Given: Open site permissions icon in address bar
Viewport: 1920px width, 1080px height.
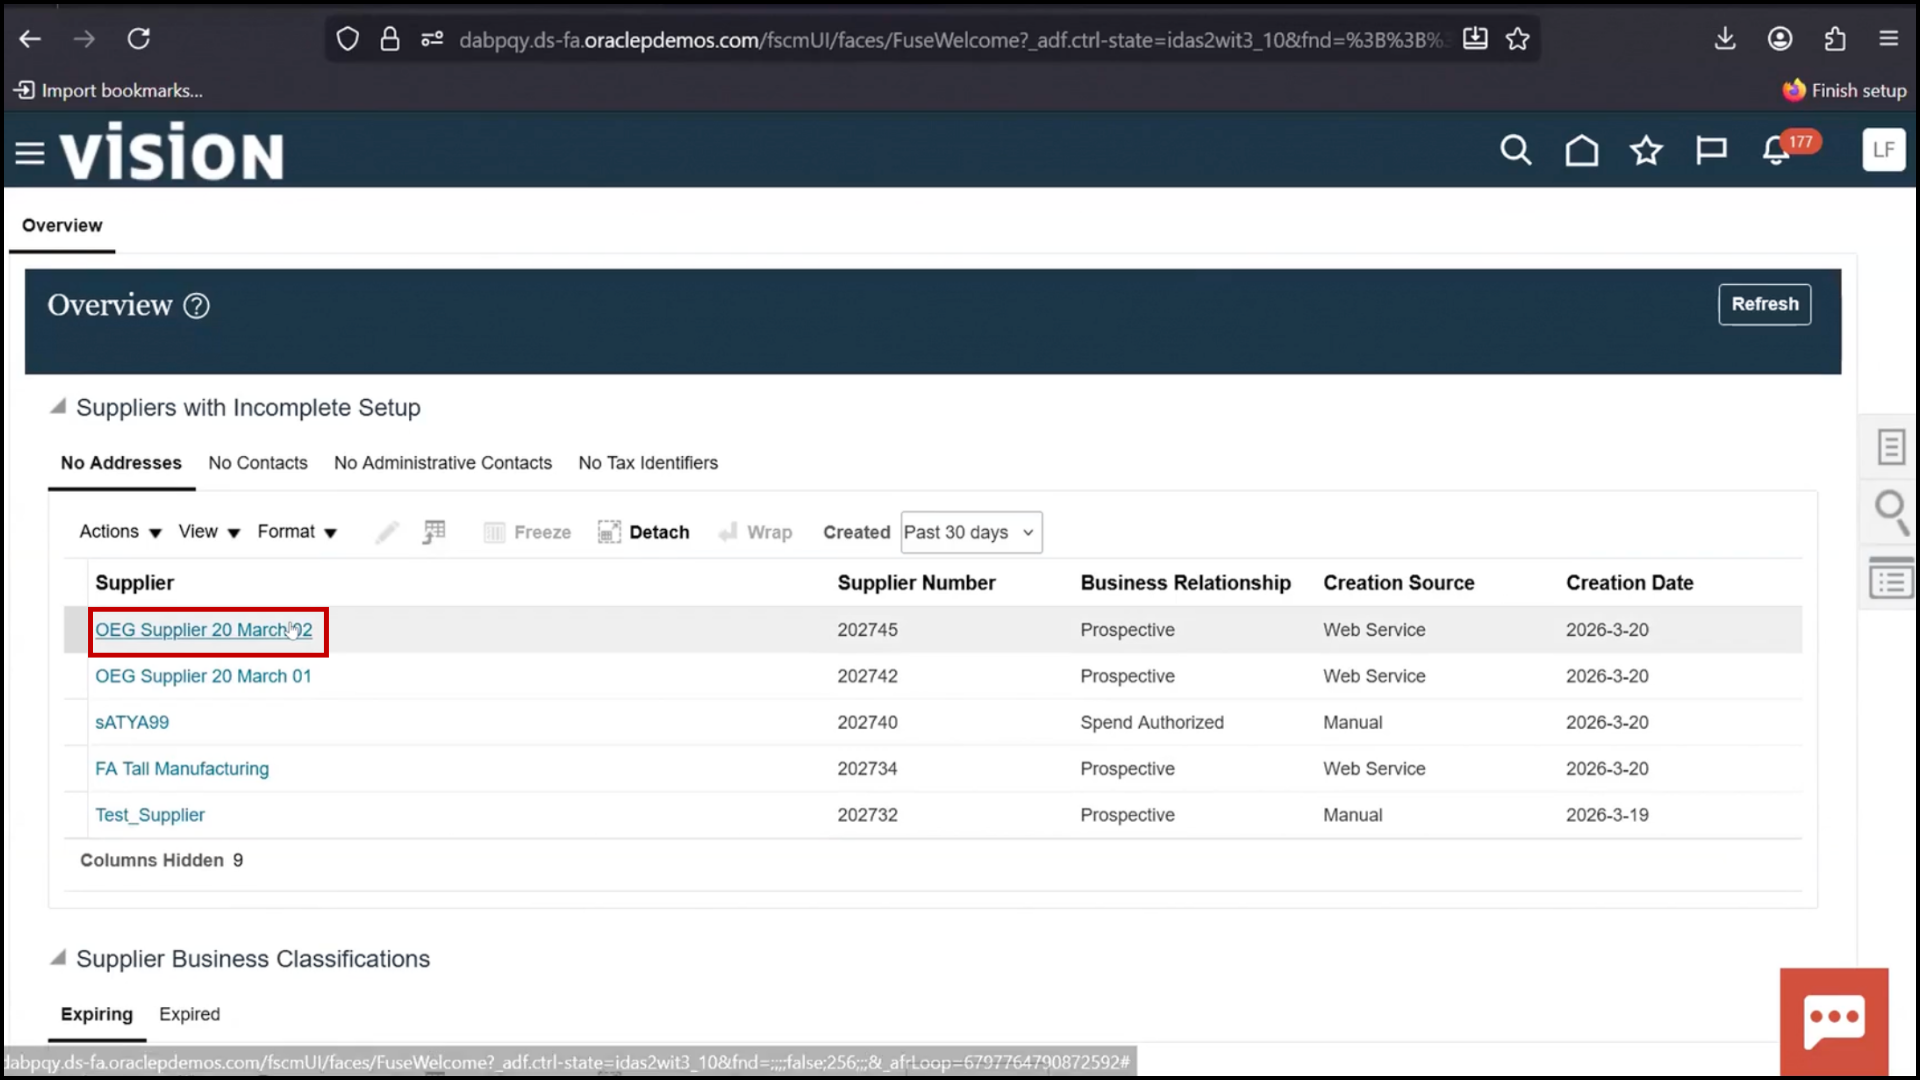Looking at the screenshot, I should [x=432, y=39].
